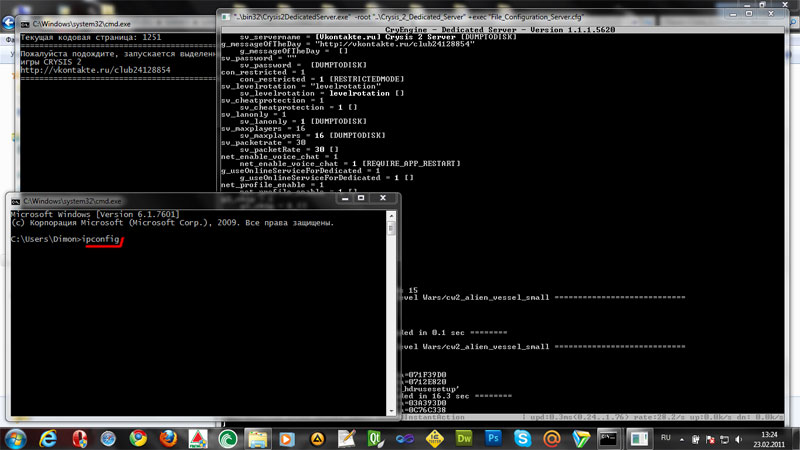Screen dimensions: 800x450
Task: Click the Windows Start button
Action: (15, 437)
